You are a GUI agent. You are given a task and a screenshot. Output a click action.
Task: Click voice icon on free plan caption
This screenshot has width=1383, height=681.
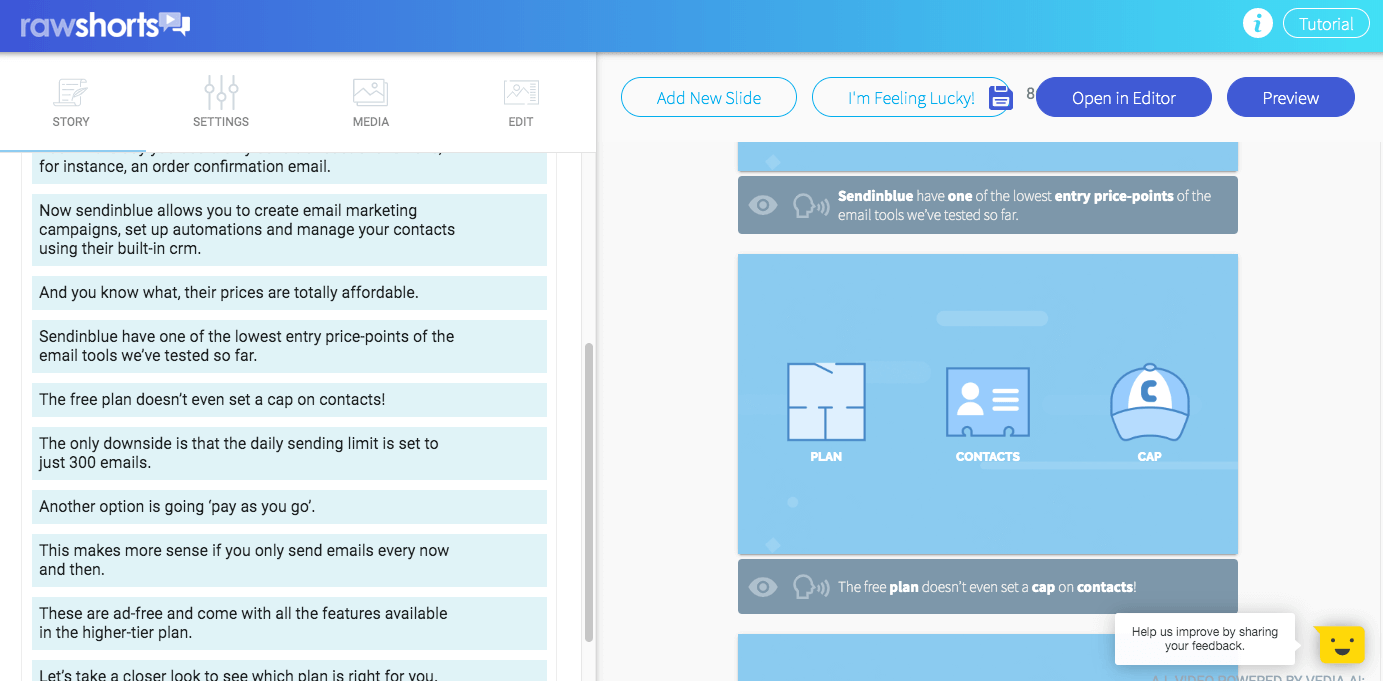[x=810, y=587]
